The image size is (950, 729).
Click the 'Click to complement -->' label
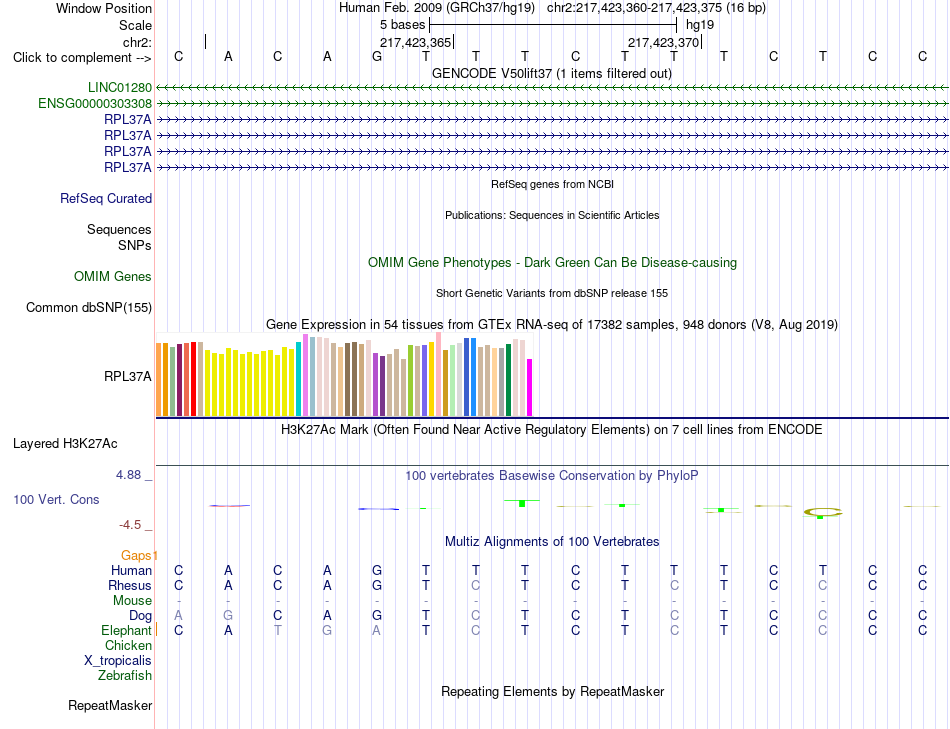(x=82, y=58)
